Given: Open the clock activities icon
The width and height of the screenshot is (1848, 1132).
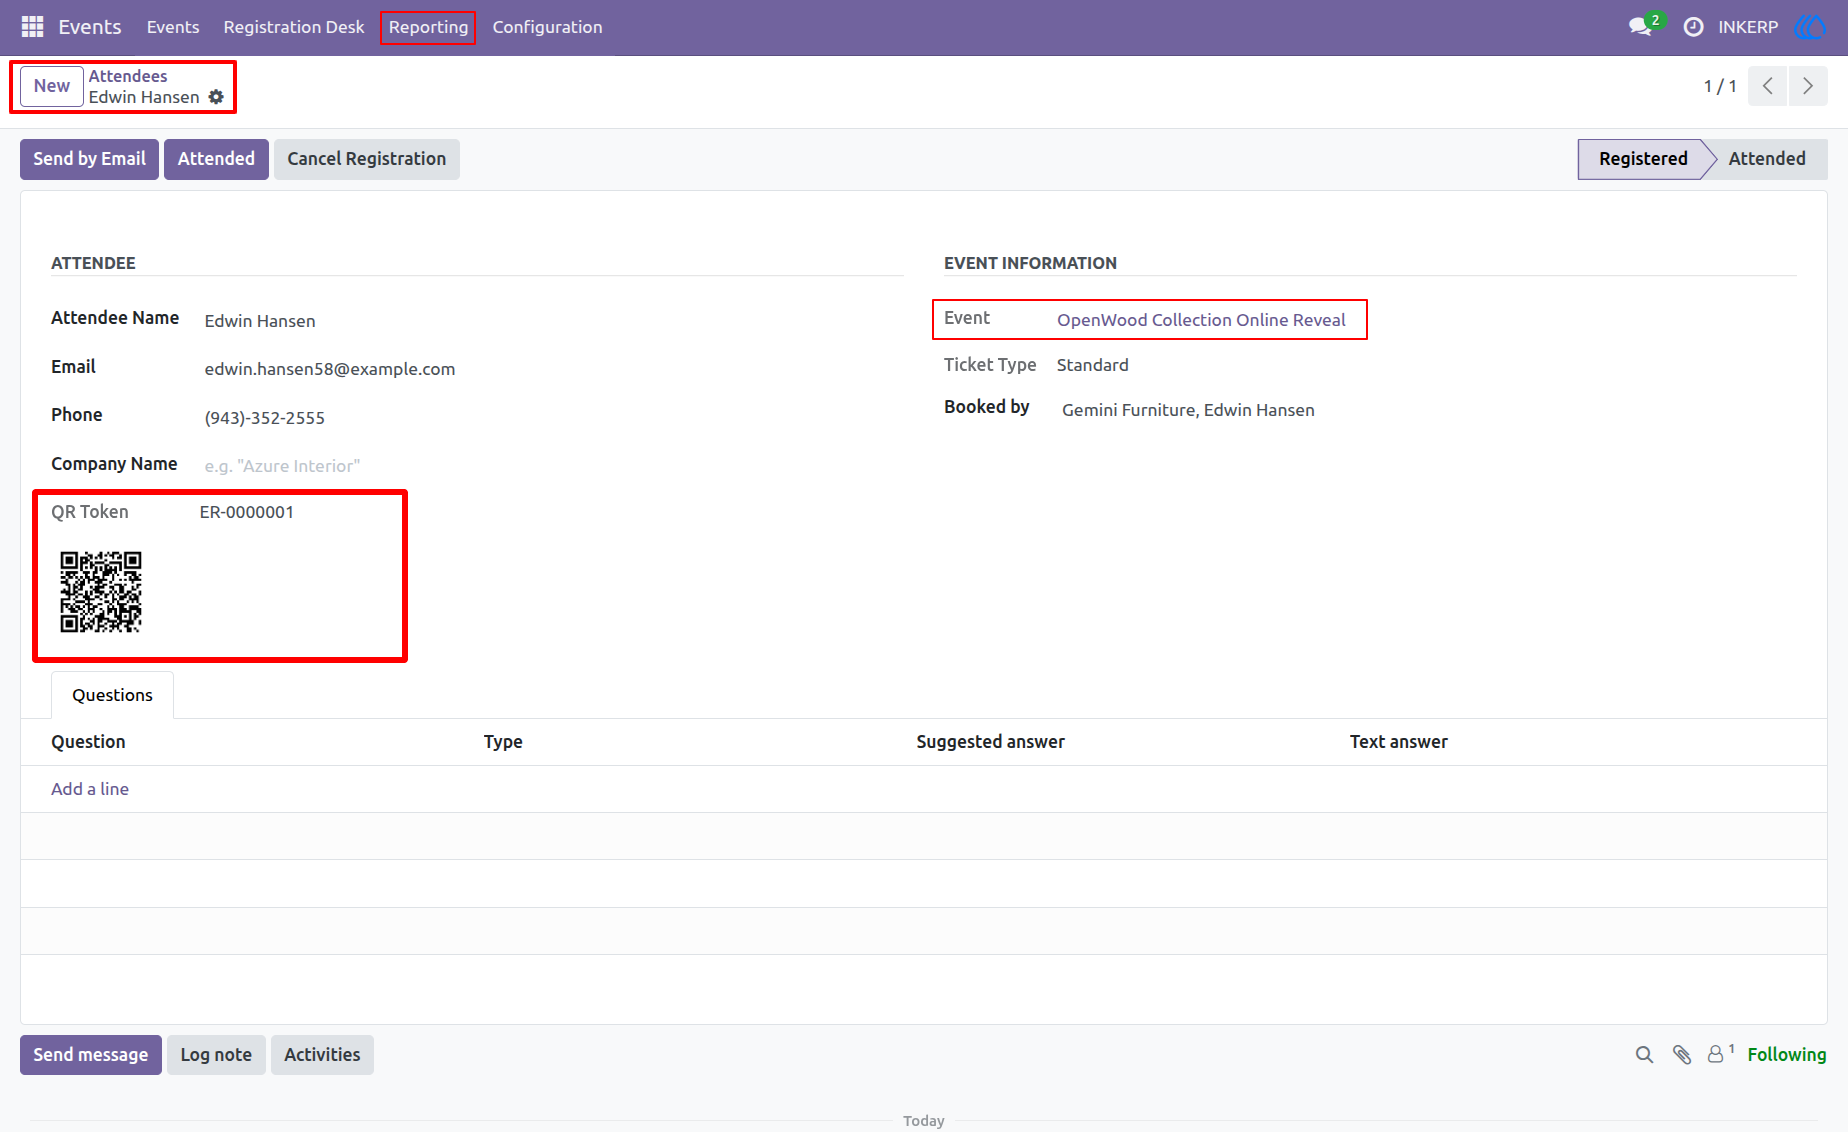Looking at the screenshot, I should click(x=1693, y=27).
